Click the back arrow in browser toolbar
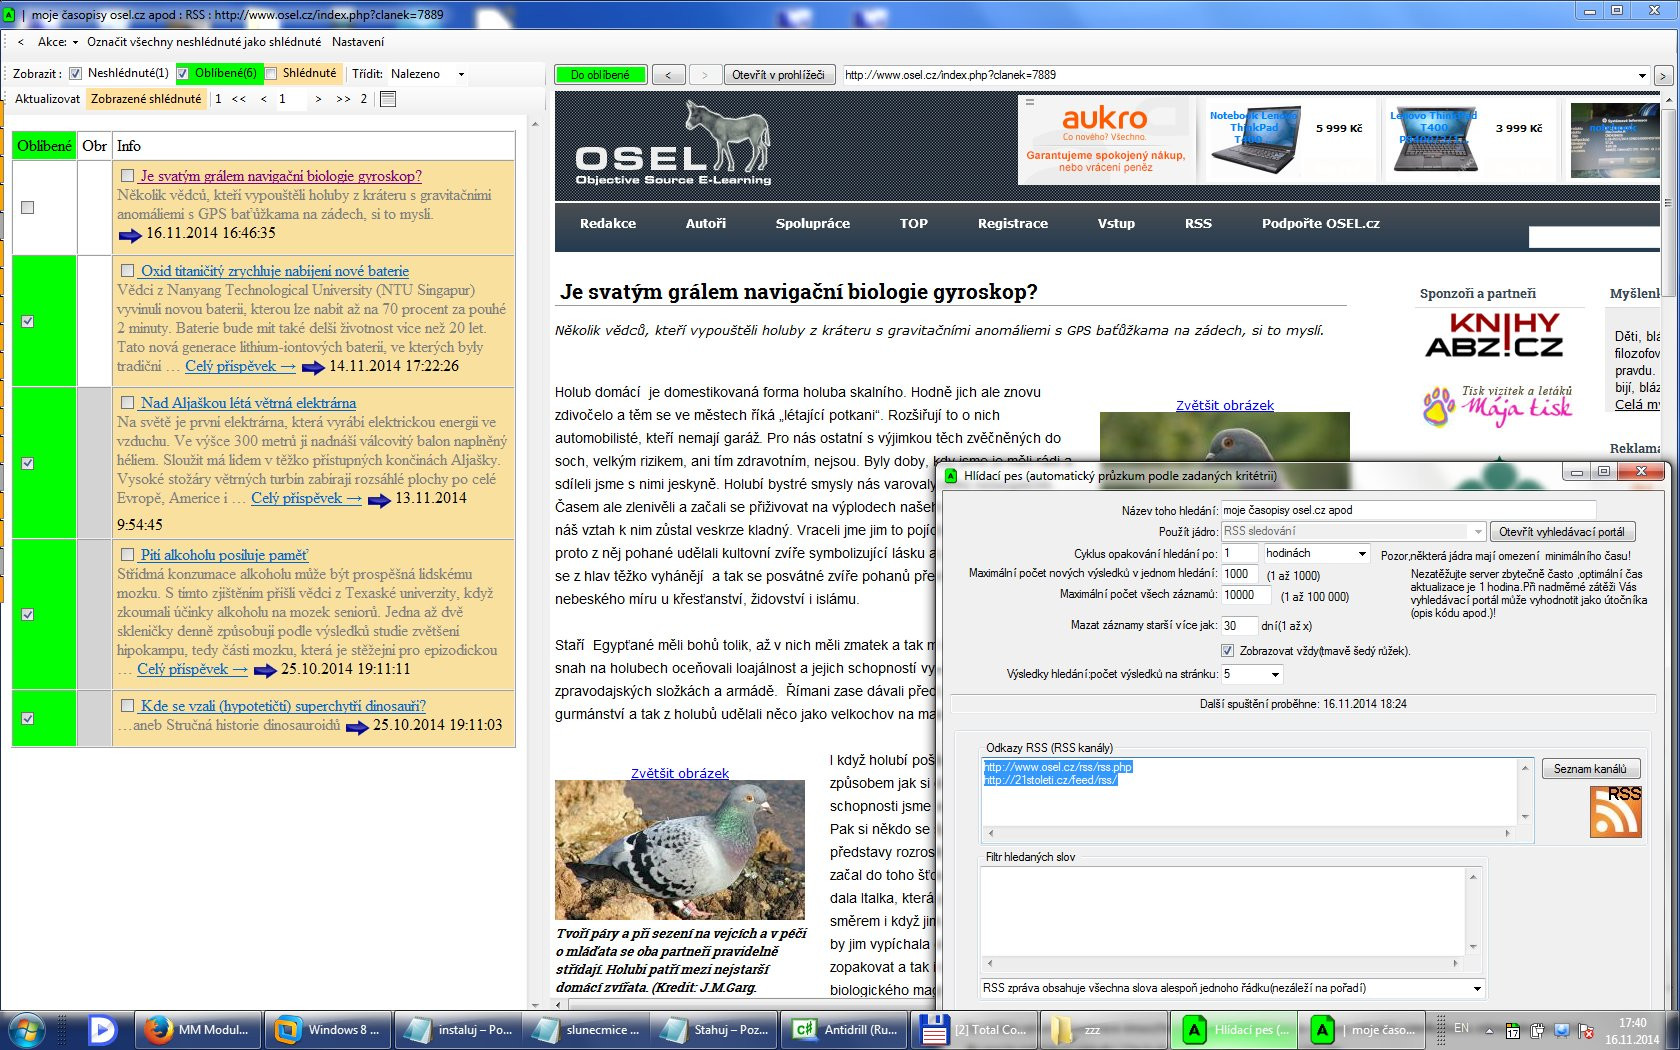Image resolution: width=1680 pixels, height=1050 pixels. (668, 75)
